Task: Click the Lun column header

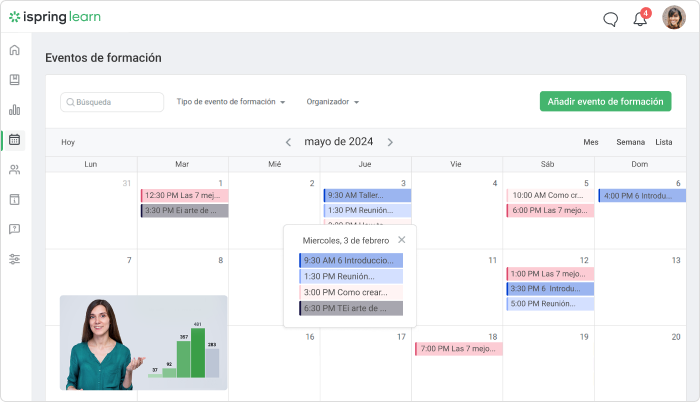Action: [91, 164]
